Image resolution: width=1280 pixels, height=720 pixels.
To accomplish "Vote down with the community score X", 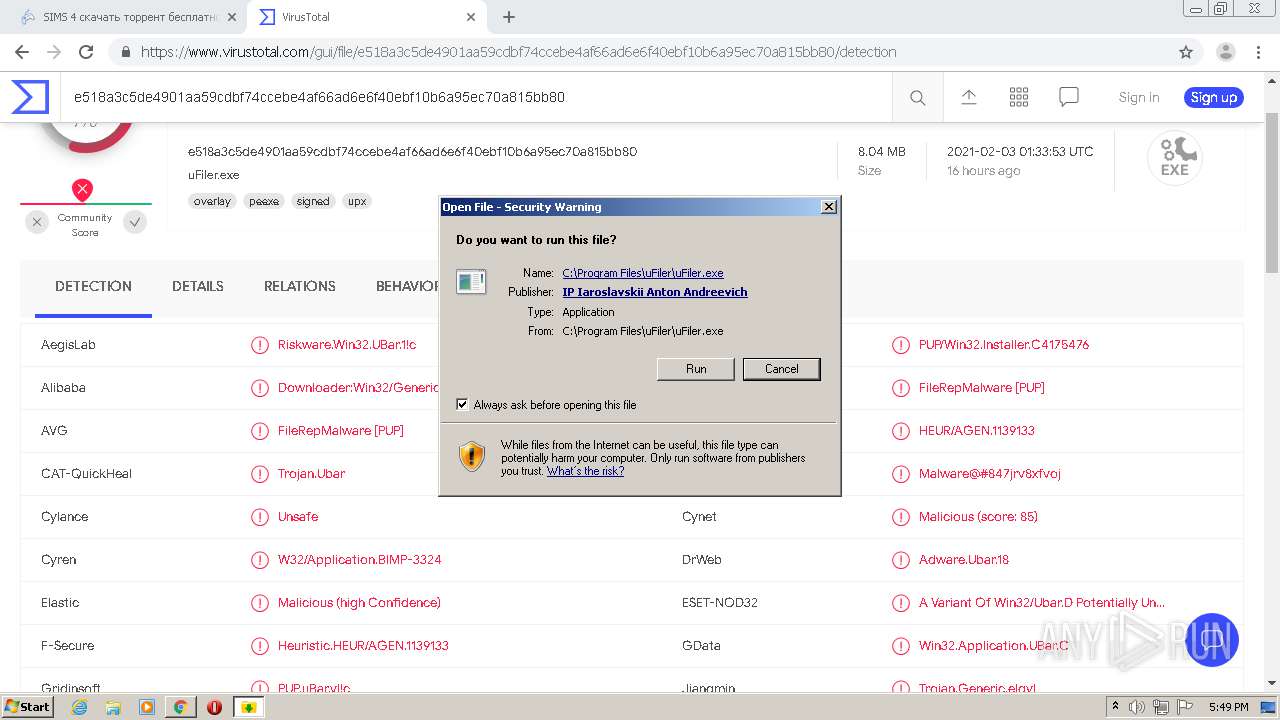I will (37, 223).
